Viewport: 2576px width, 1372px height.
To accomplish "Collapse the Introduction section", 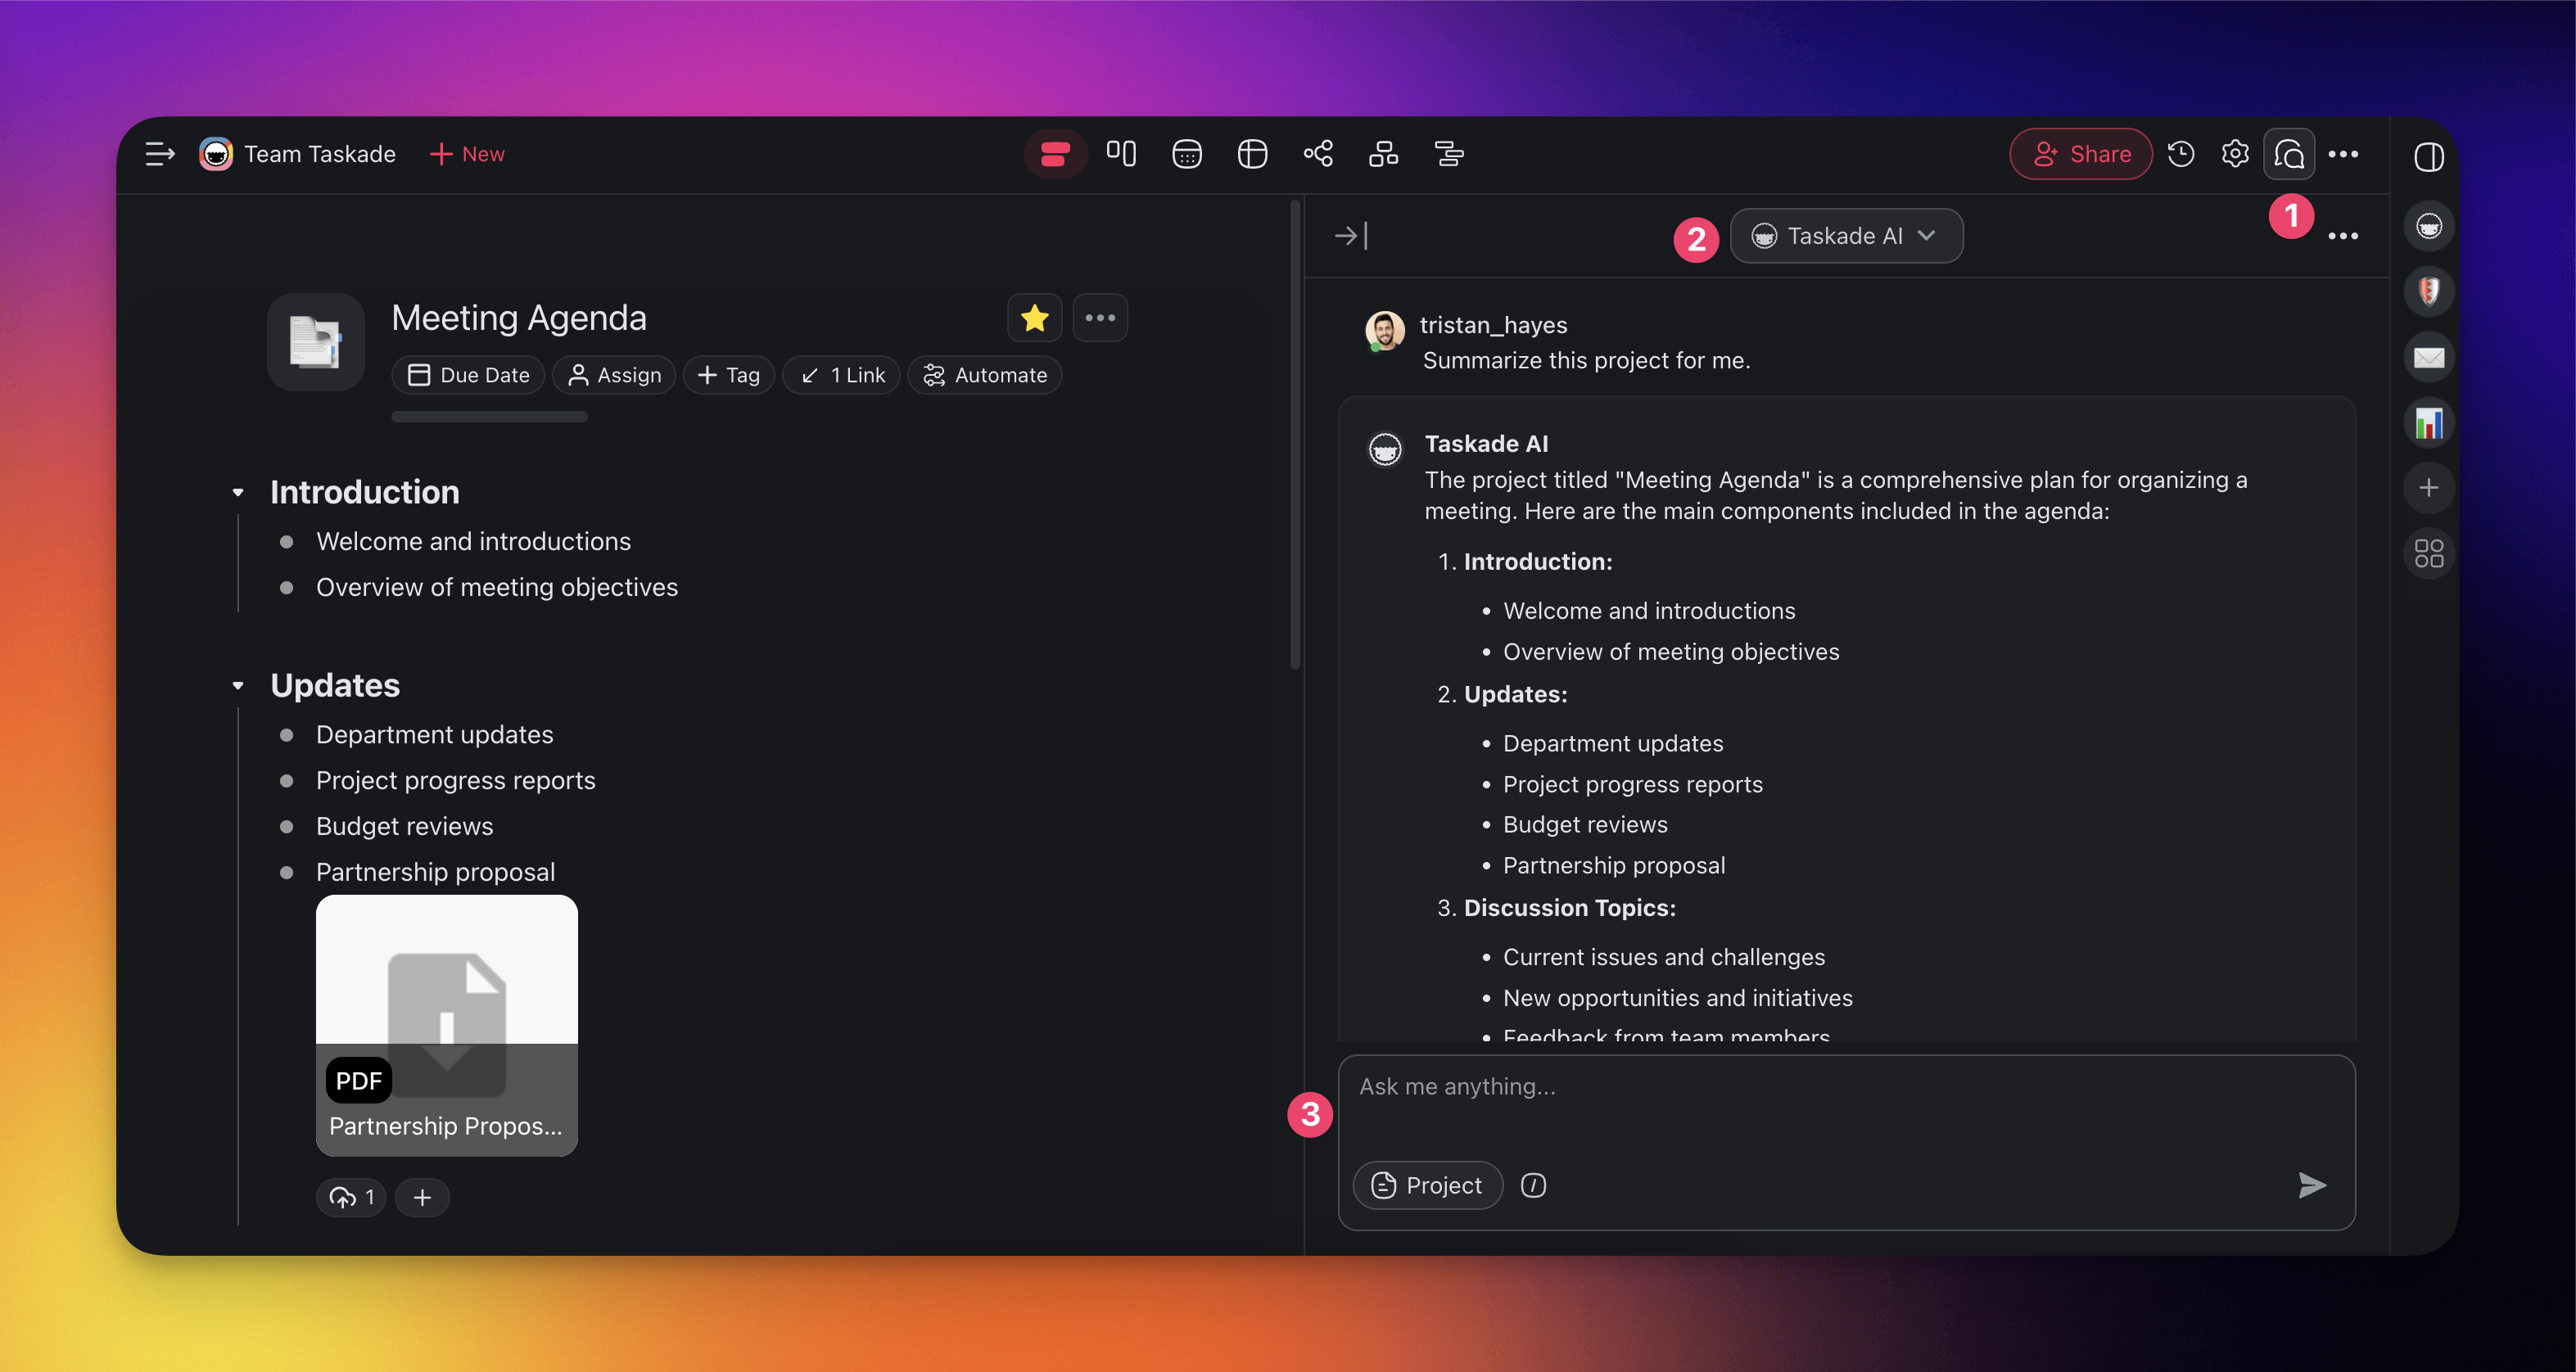I will click(238, 493).
